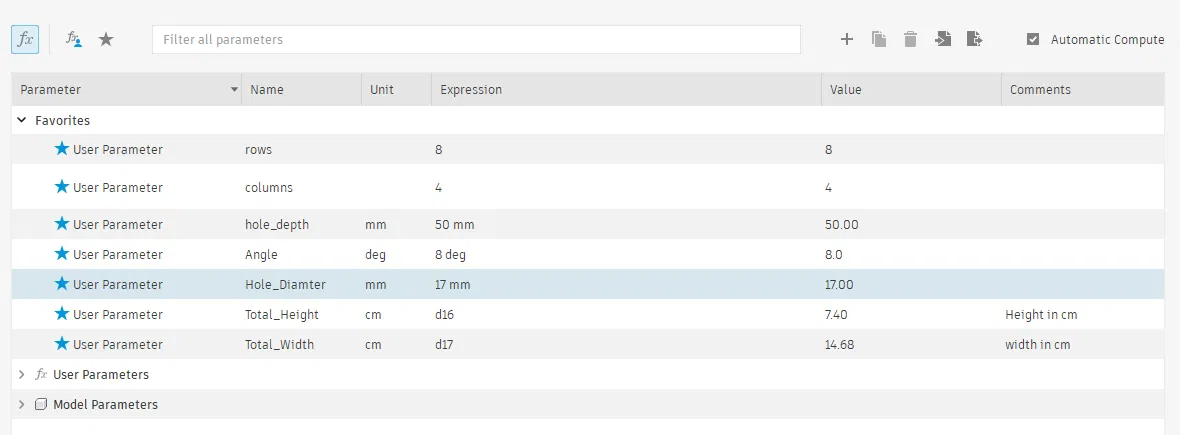Toggle favorite star for Hole_Diamter
The width and height of the screenshot is (1180, 435).
tap(62, 284)
